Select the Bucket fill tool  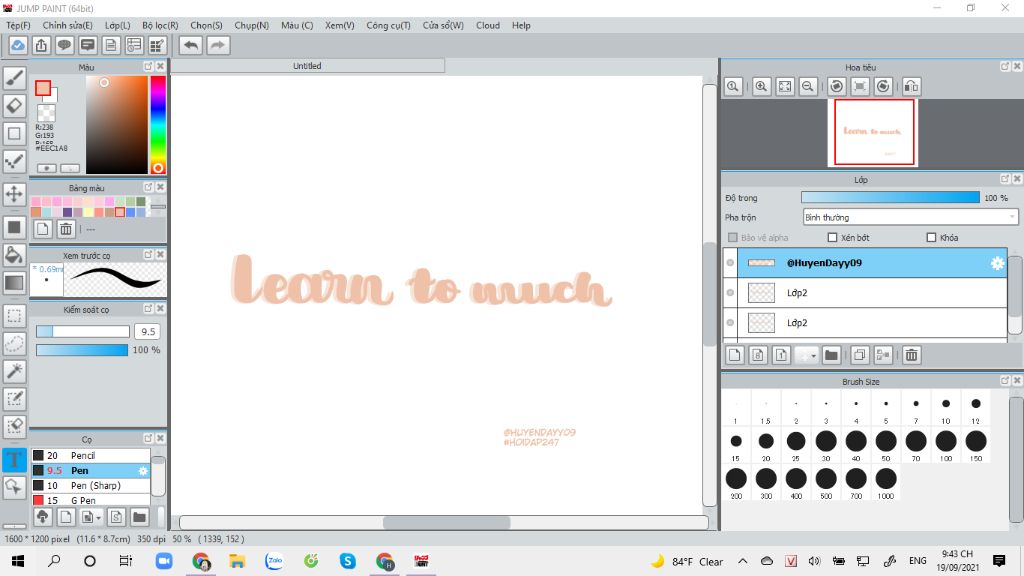(x=14, y=255)
